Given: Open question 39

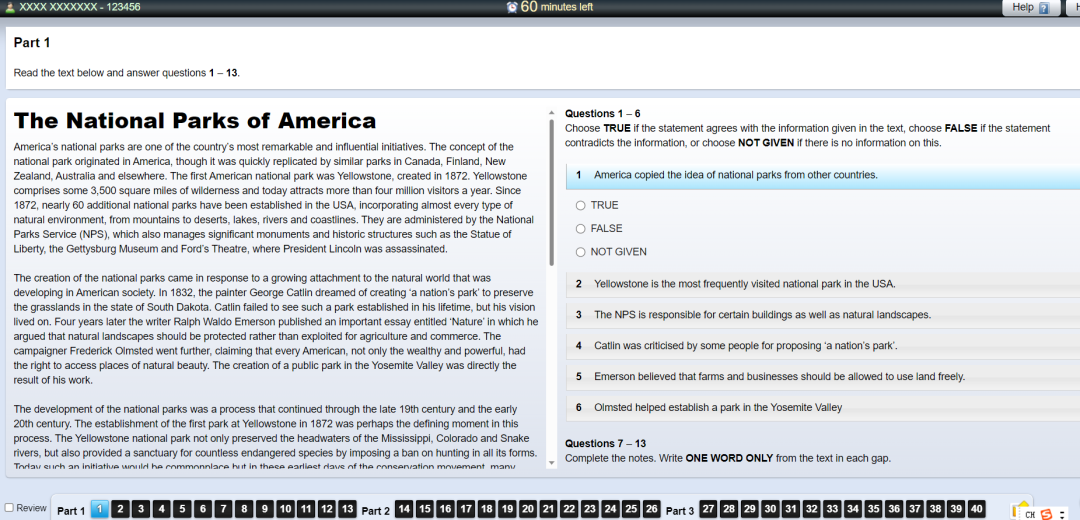Looking at the screenshot, I should point(957,510).
